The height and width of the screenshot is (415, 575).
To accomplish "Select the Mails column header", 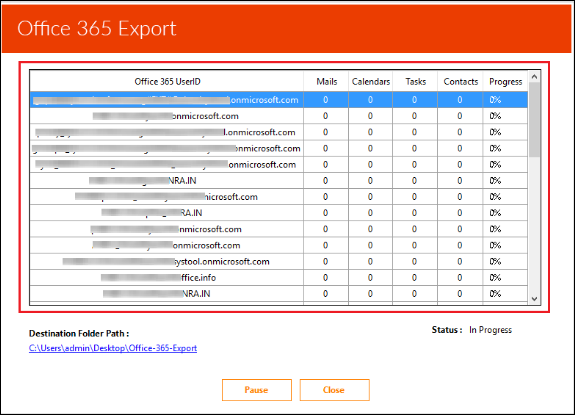I will tap(326, 81).
